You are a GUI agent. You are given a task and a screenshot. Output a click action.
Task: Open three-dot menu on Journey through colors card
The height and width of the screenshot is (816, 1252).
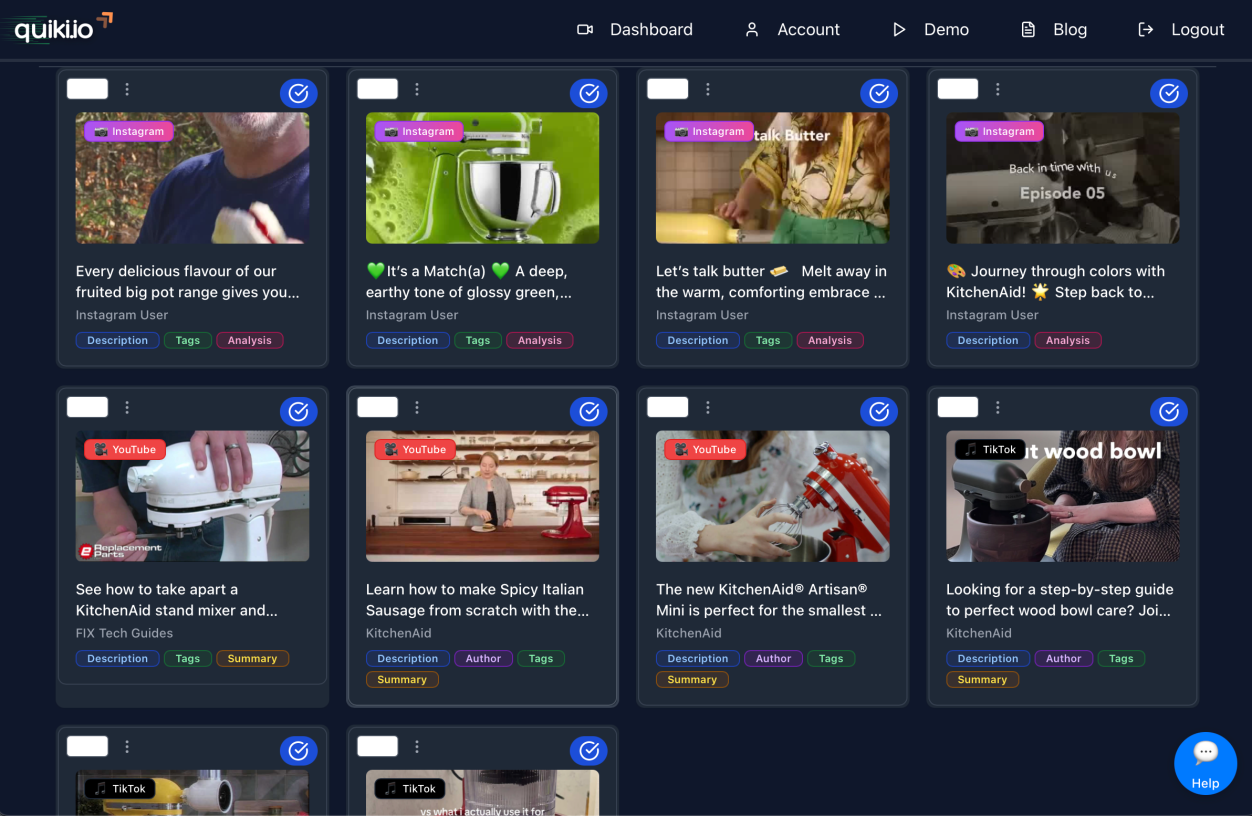(x=997, y=89)
